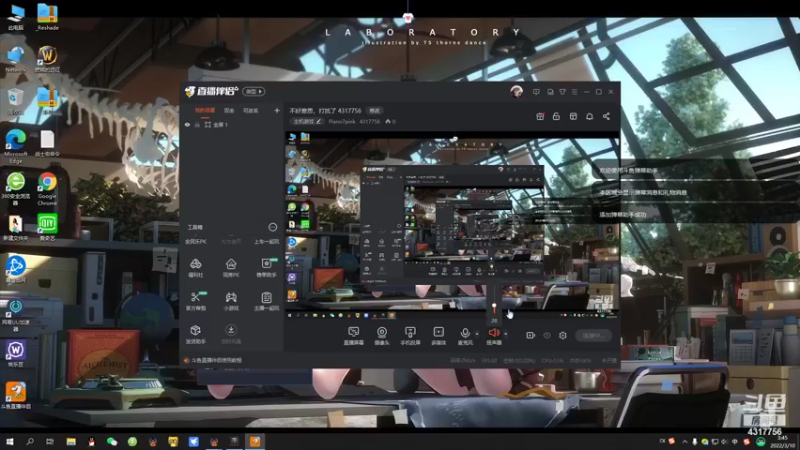Start recording with the camcorder icon
The image size is (800, 450).
click(x=531, y=335)
